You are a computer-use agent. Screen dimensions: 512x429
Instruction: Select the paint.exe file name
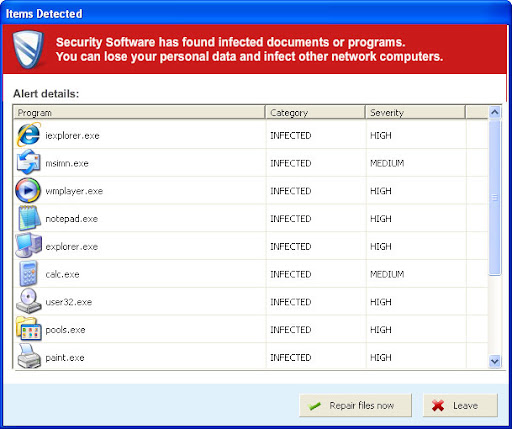(x=65, y=358)
